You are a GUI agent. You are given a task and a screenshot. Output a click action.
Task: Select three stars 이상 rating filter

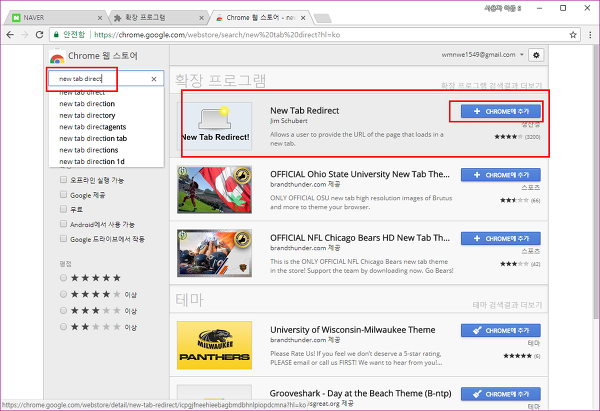[x=64, y=310]
